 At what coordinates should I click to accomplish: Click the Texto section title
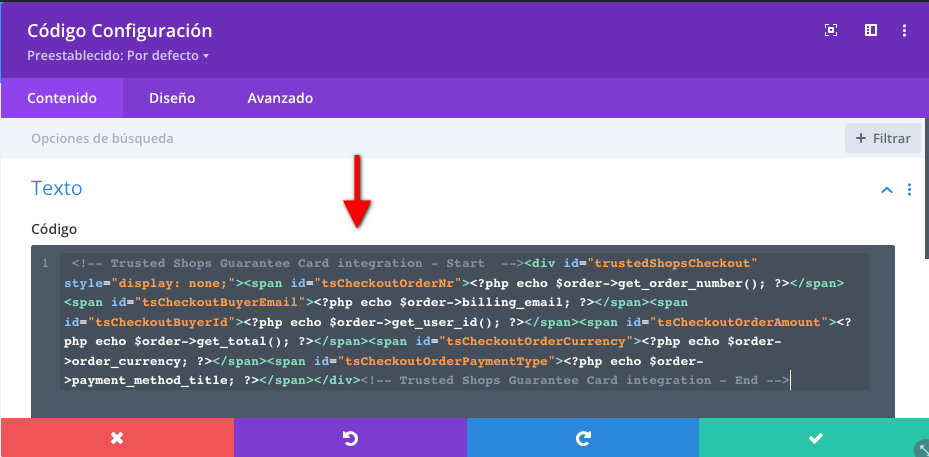tap(56, 188)
